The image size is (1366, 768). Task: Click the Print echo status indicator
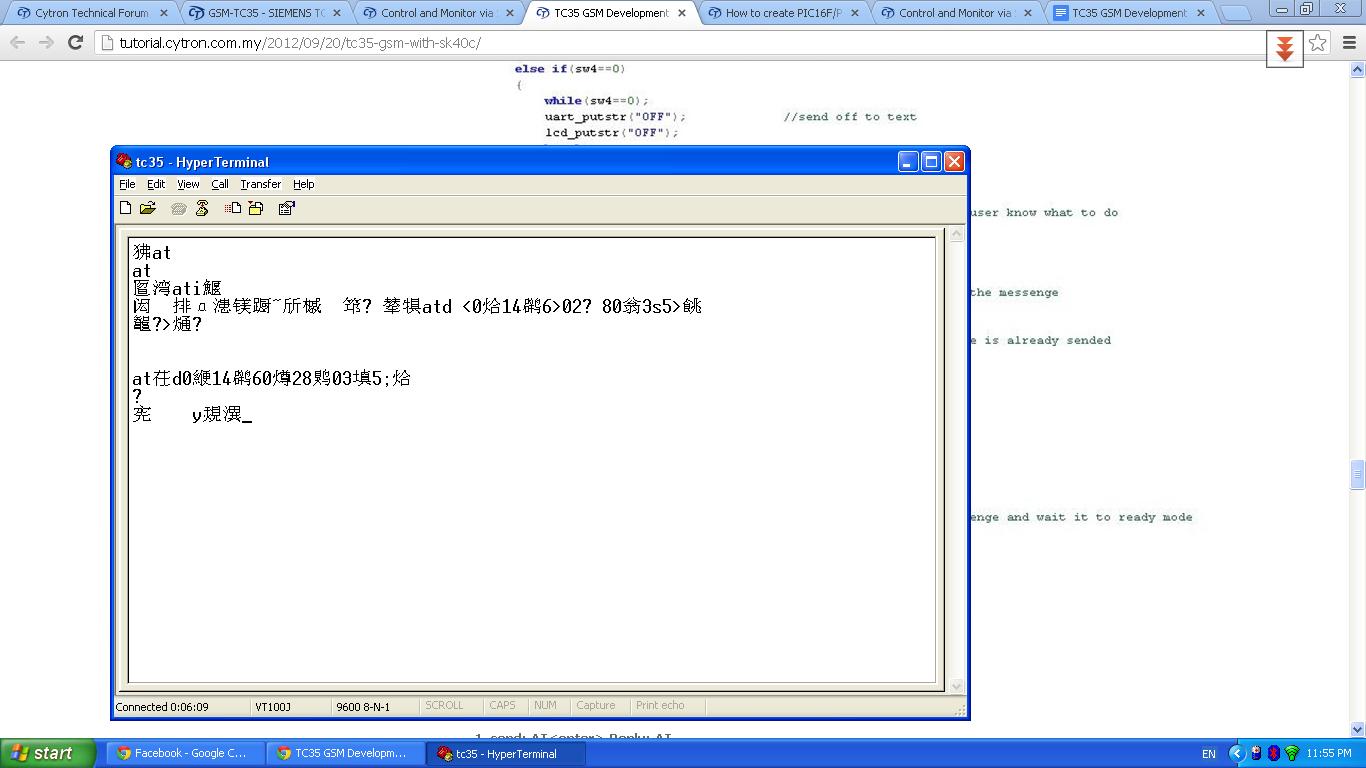pyautogui.click(x=660, y=705)
